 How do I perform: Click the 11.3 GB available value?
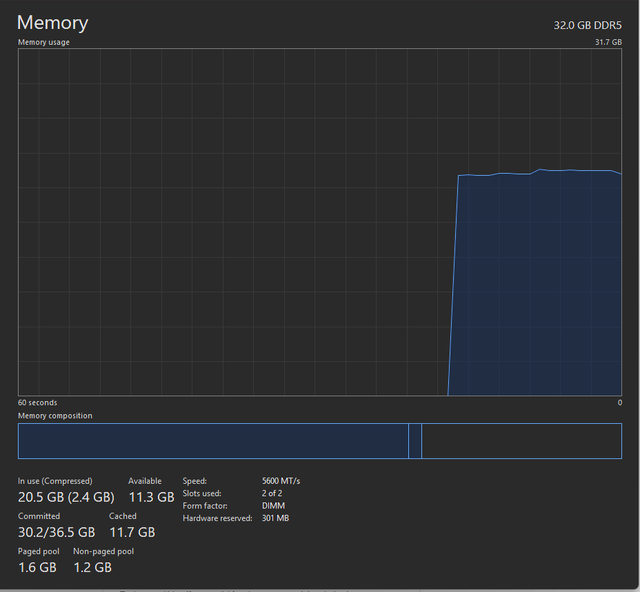[x=151, y=497]
